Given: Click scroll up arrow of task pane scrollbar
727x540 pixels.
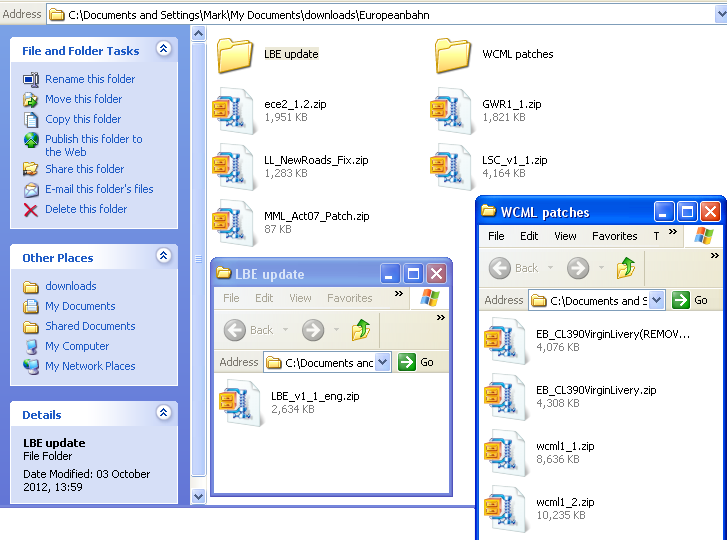Looking at the screenshot, I should [198, 33].
